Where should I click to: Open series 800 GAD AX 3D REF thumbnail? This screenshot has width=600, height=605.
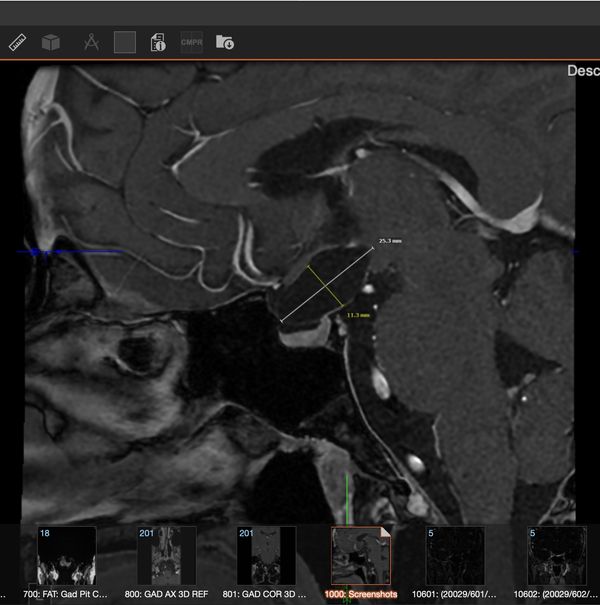[x=166, y=555]
